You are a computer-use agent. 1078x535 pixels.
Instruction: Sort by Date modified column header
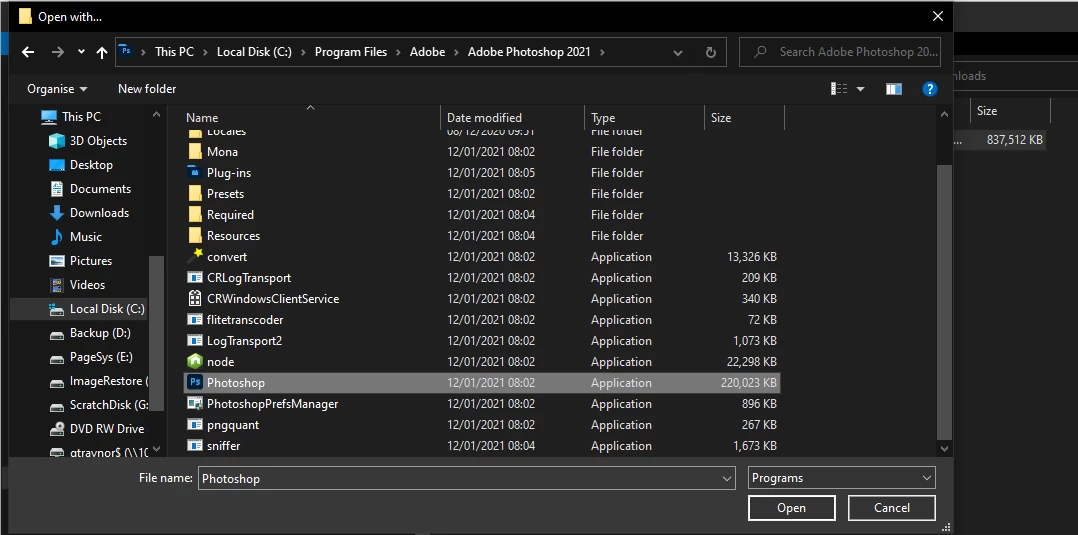click(484, 118)
